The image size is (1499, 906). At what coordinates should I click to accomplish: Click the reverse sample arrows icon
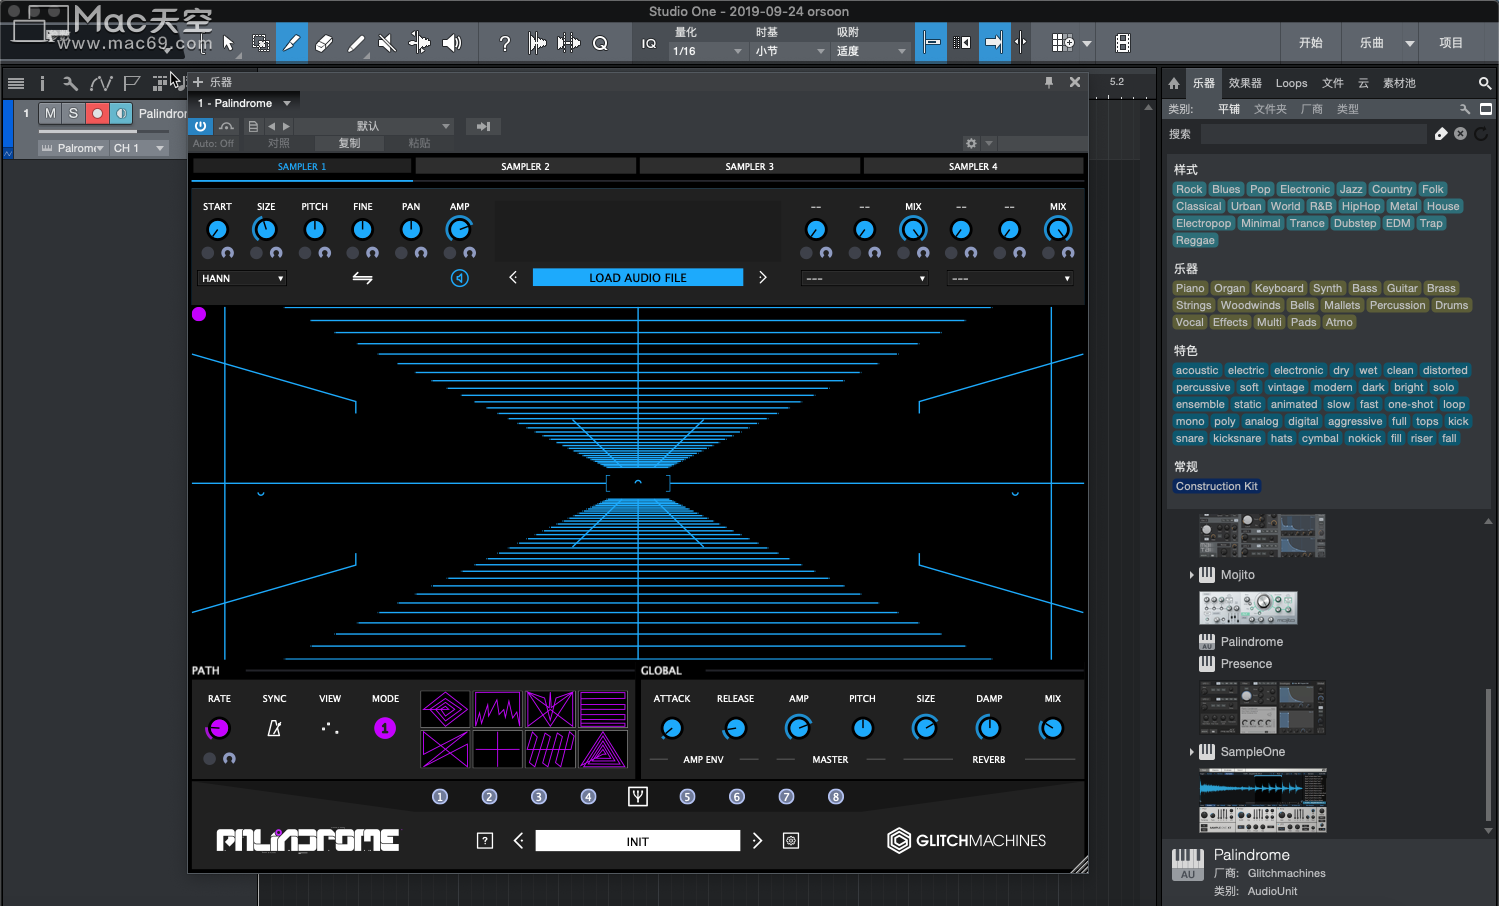click(x=362, y=278)
